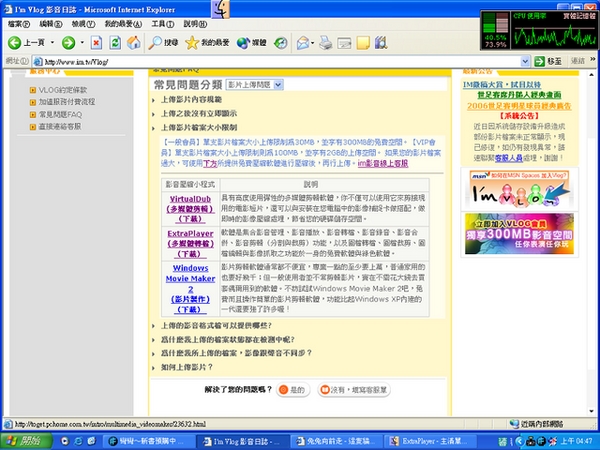Click the yellow note Discuss icon
This screenshot has height=450, width=600.
pos(363,43)
